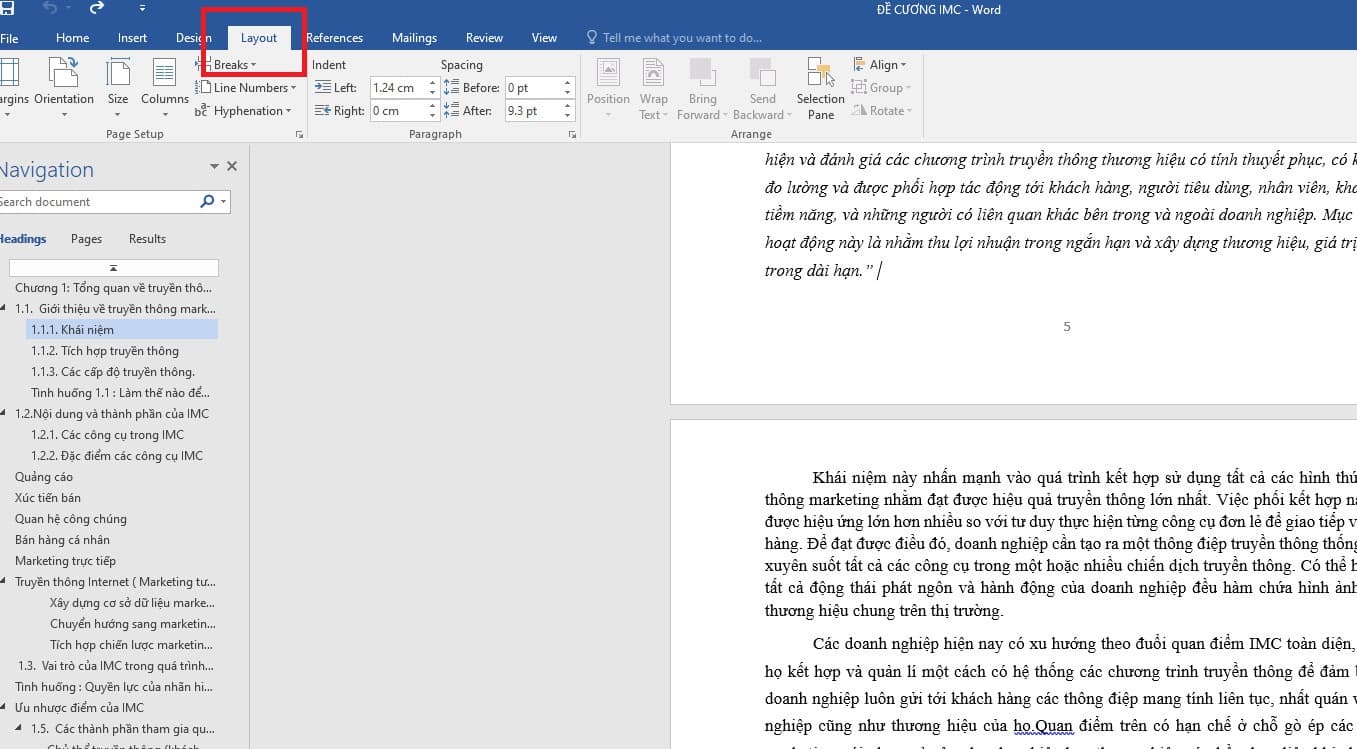The height and width of the screenshot is (749, 1357).
Task: Select Pages tab in Navigation pane
Action: [86, 239]
